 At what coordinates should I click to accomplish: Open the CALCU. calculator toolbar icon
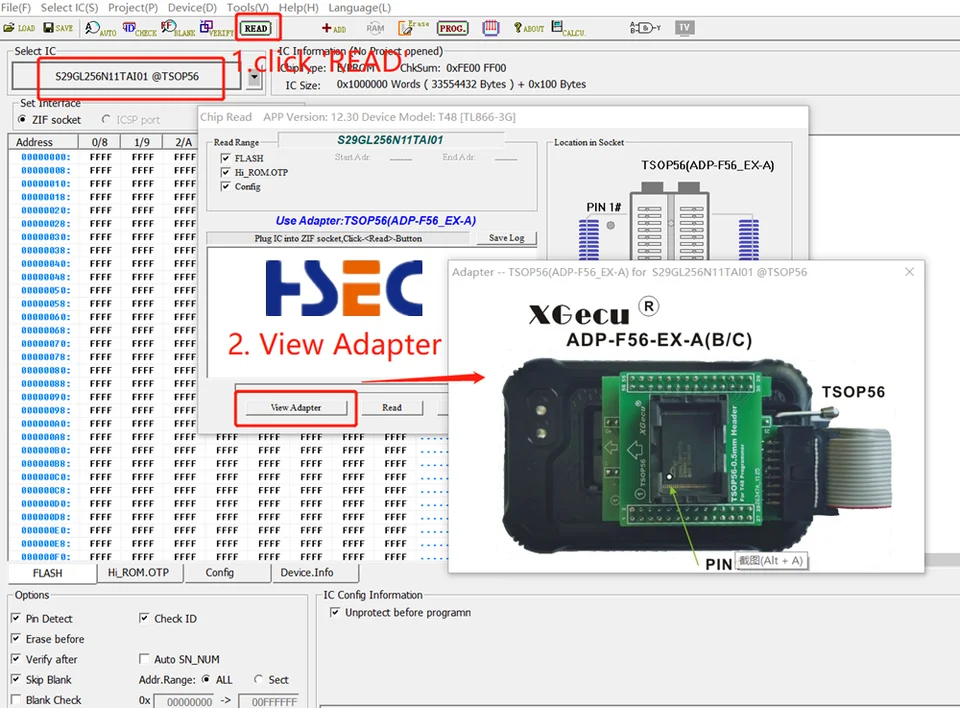[x=568, y=29]
